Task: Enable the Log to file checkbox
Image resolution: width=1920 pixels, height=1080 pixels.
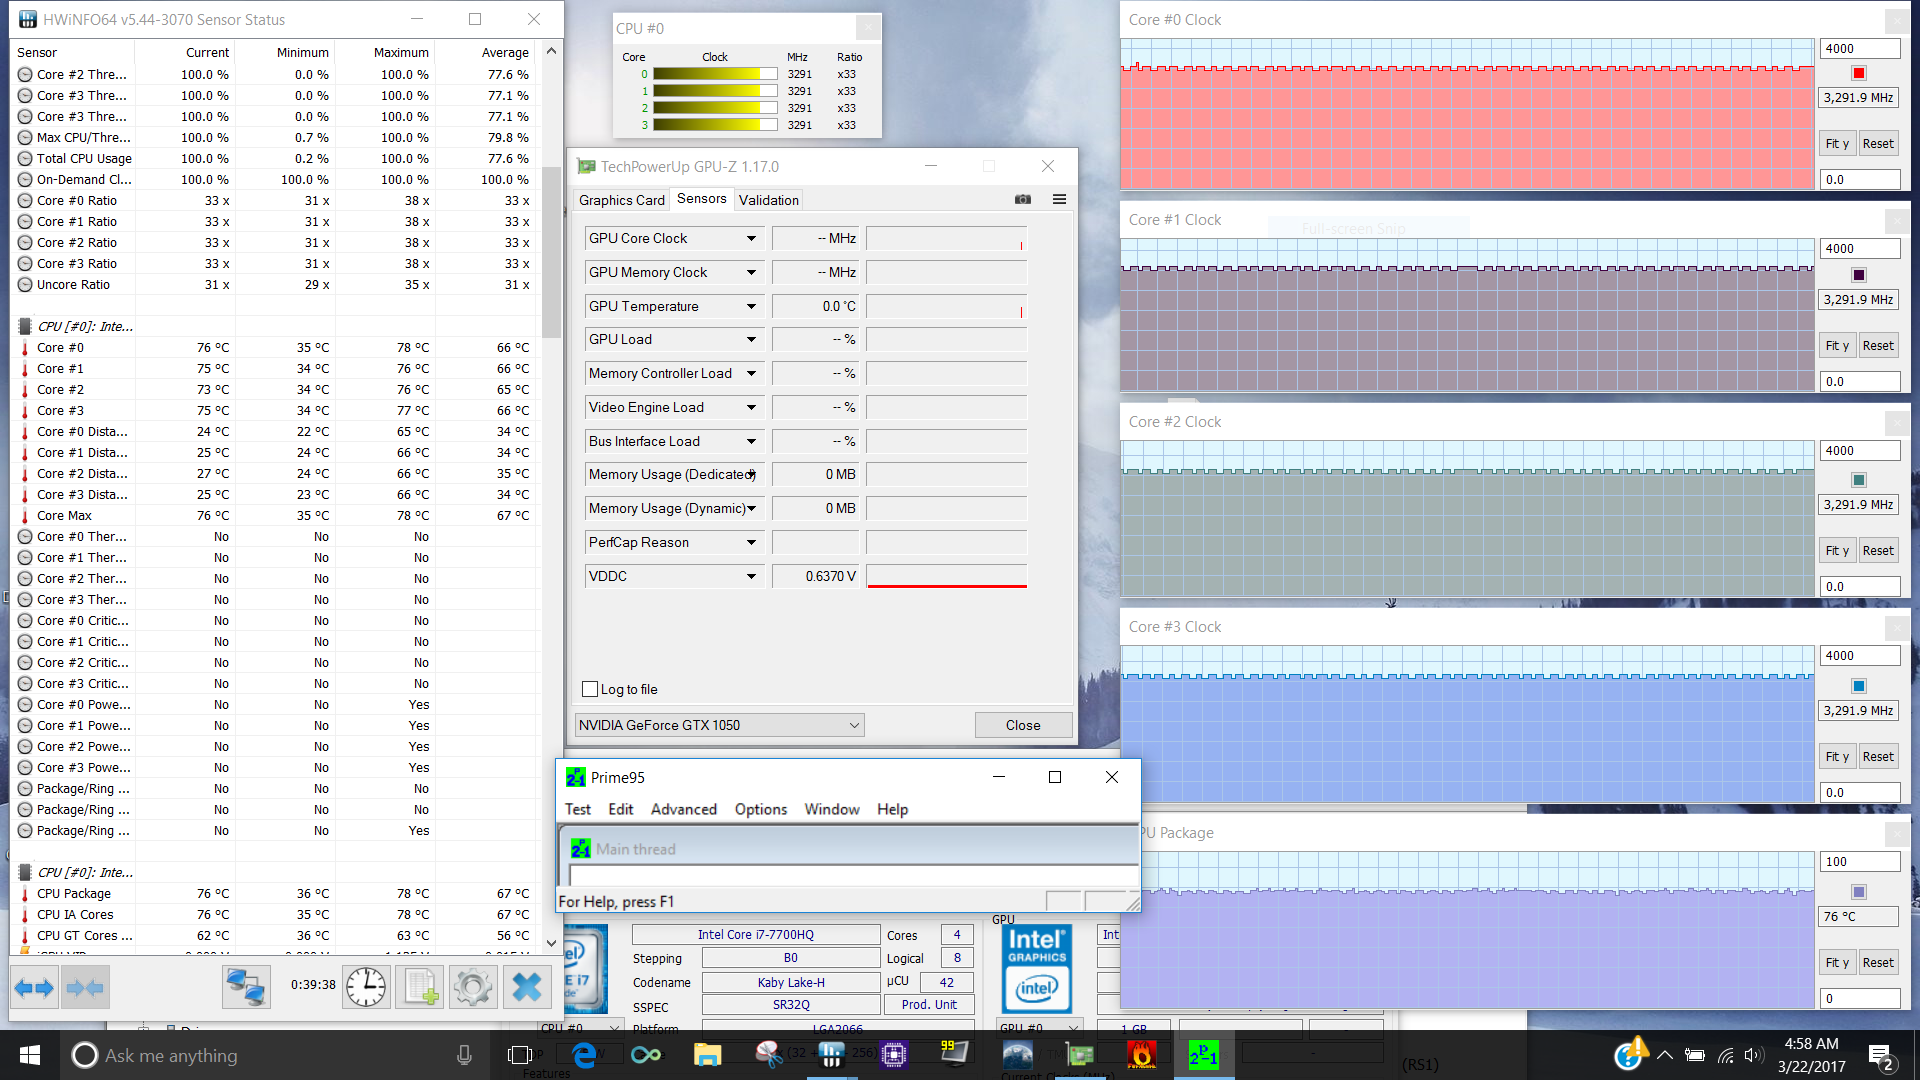Action: 590,689
